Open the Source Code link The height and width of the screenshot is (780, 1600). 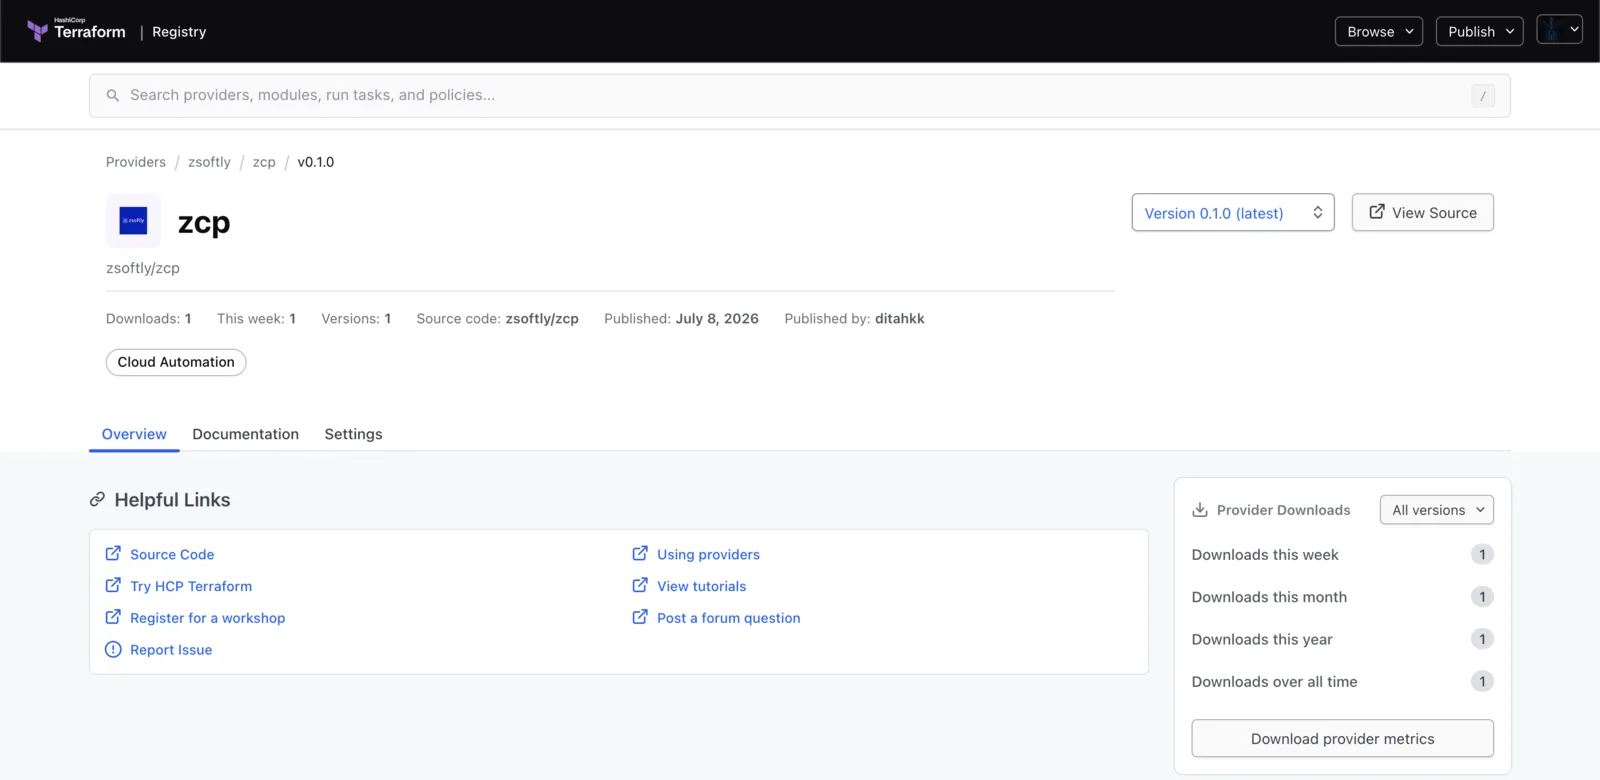172,554
